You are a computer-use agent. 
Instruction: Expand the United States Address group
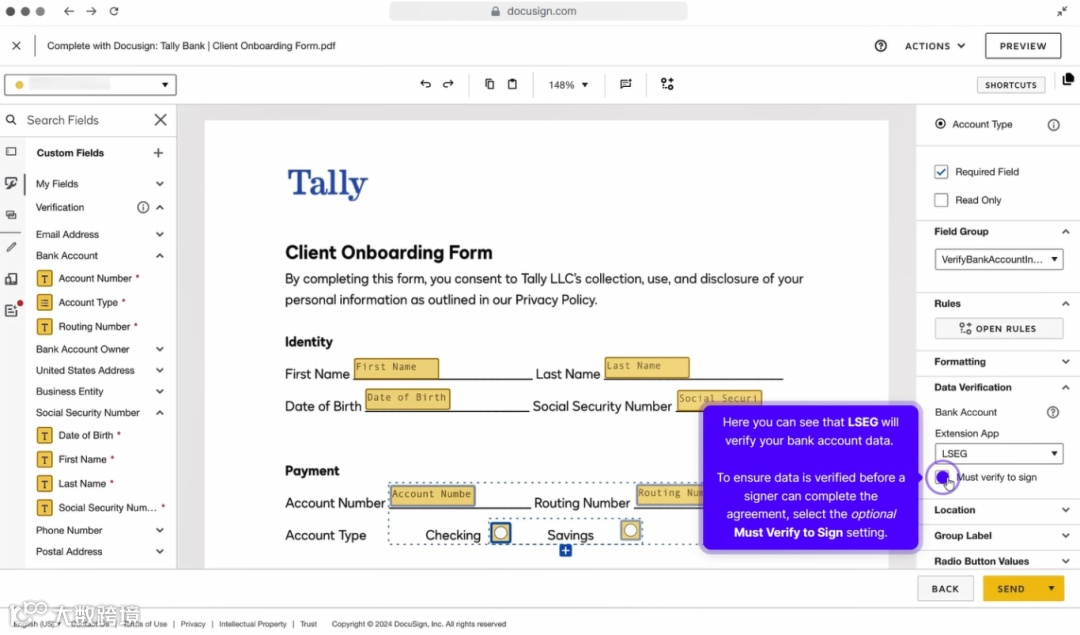pos(160,371)
